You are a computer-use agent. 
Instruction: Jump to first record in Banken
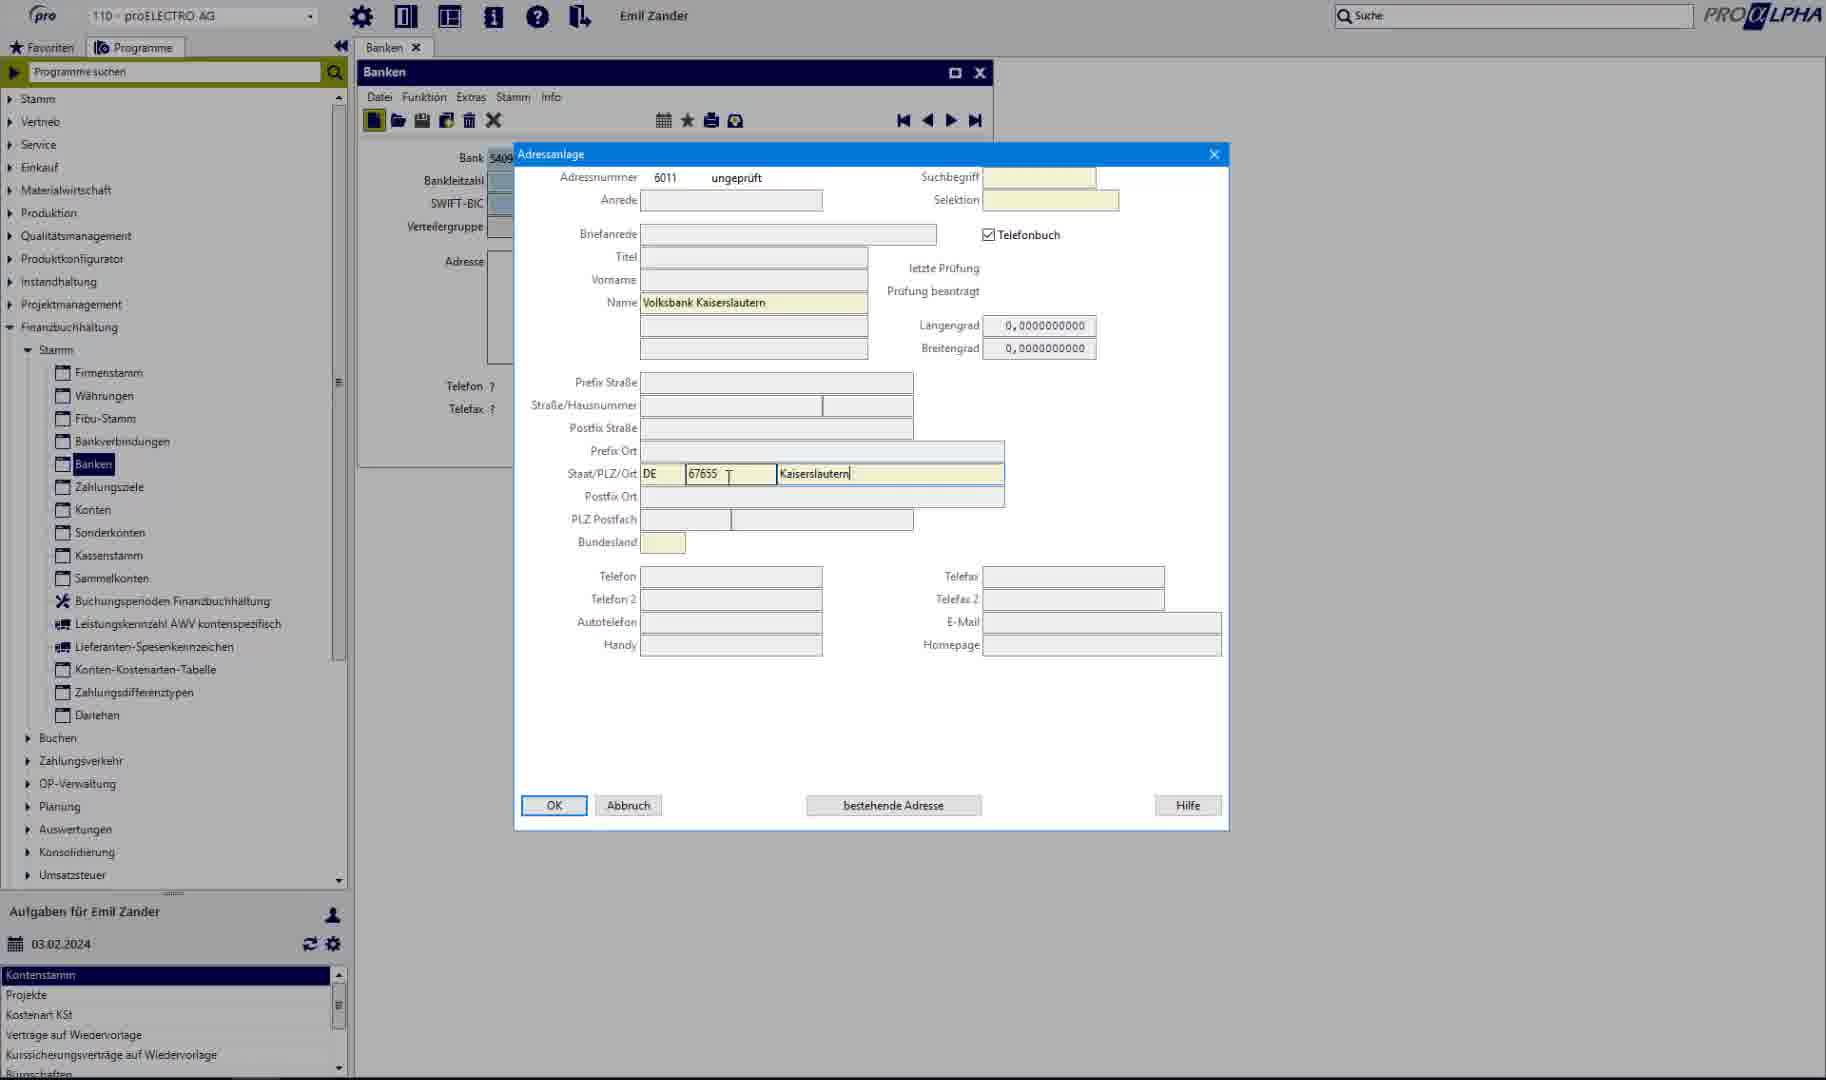[904, 120]
